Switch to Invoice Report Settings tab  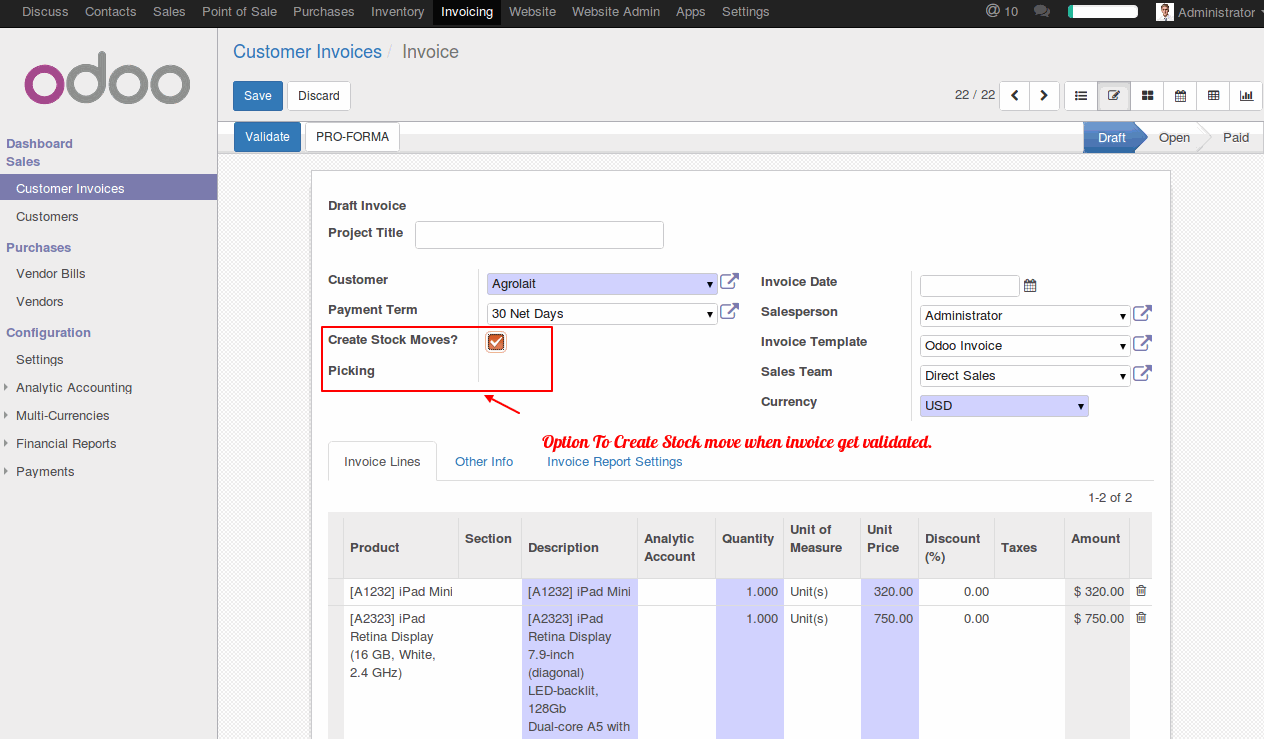click(x=615, y=462)
